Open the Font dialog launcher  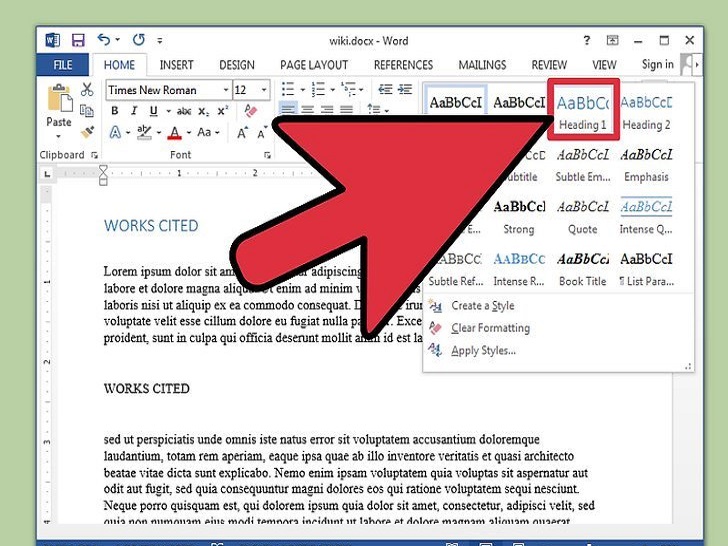[x=267, y=155]
